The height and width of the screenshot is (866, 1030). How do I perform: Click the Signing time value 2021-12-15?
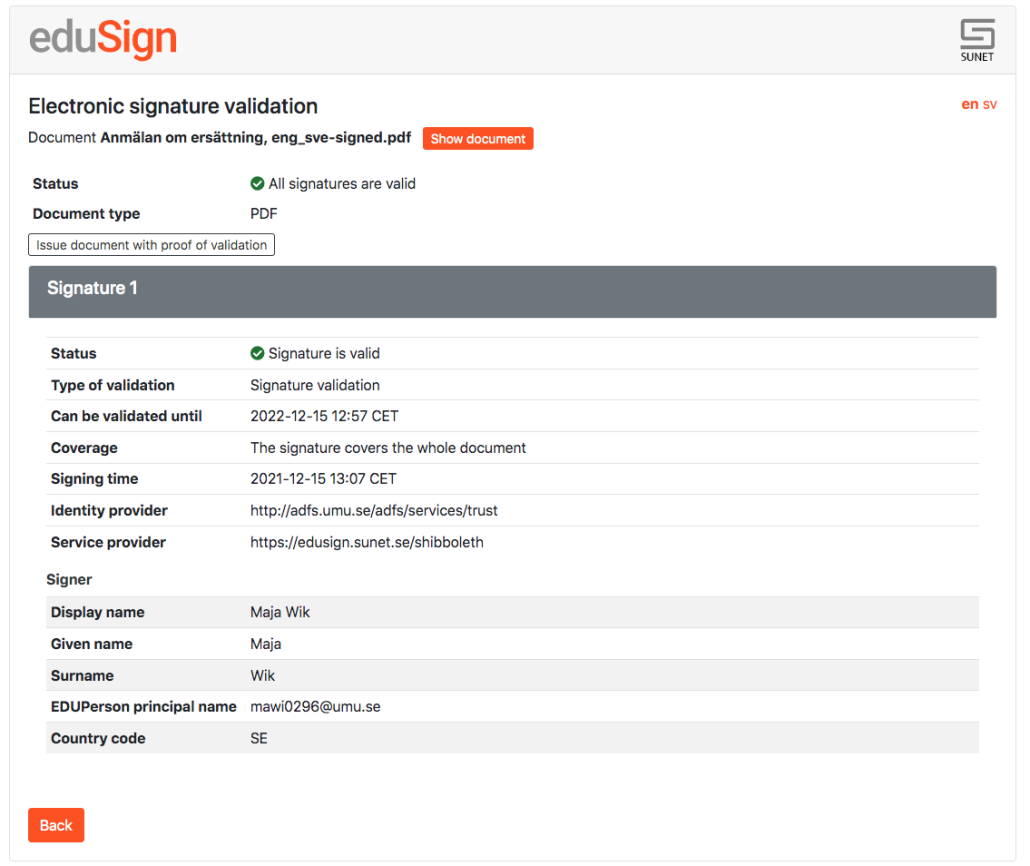[323, 479]
